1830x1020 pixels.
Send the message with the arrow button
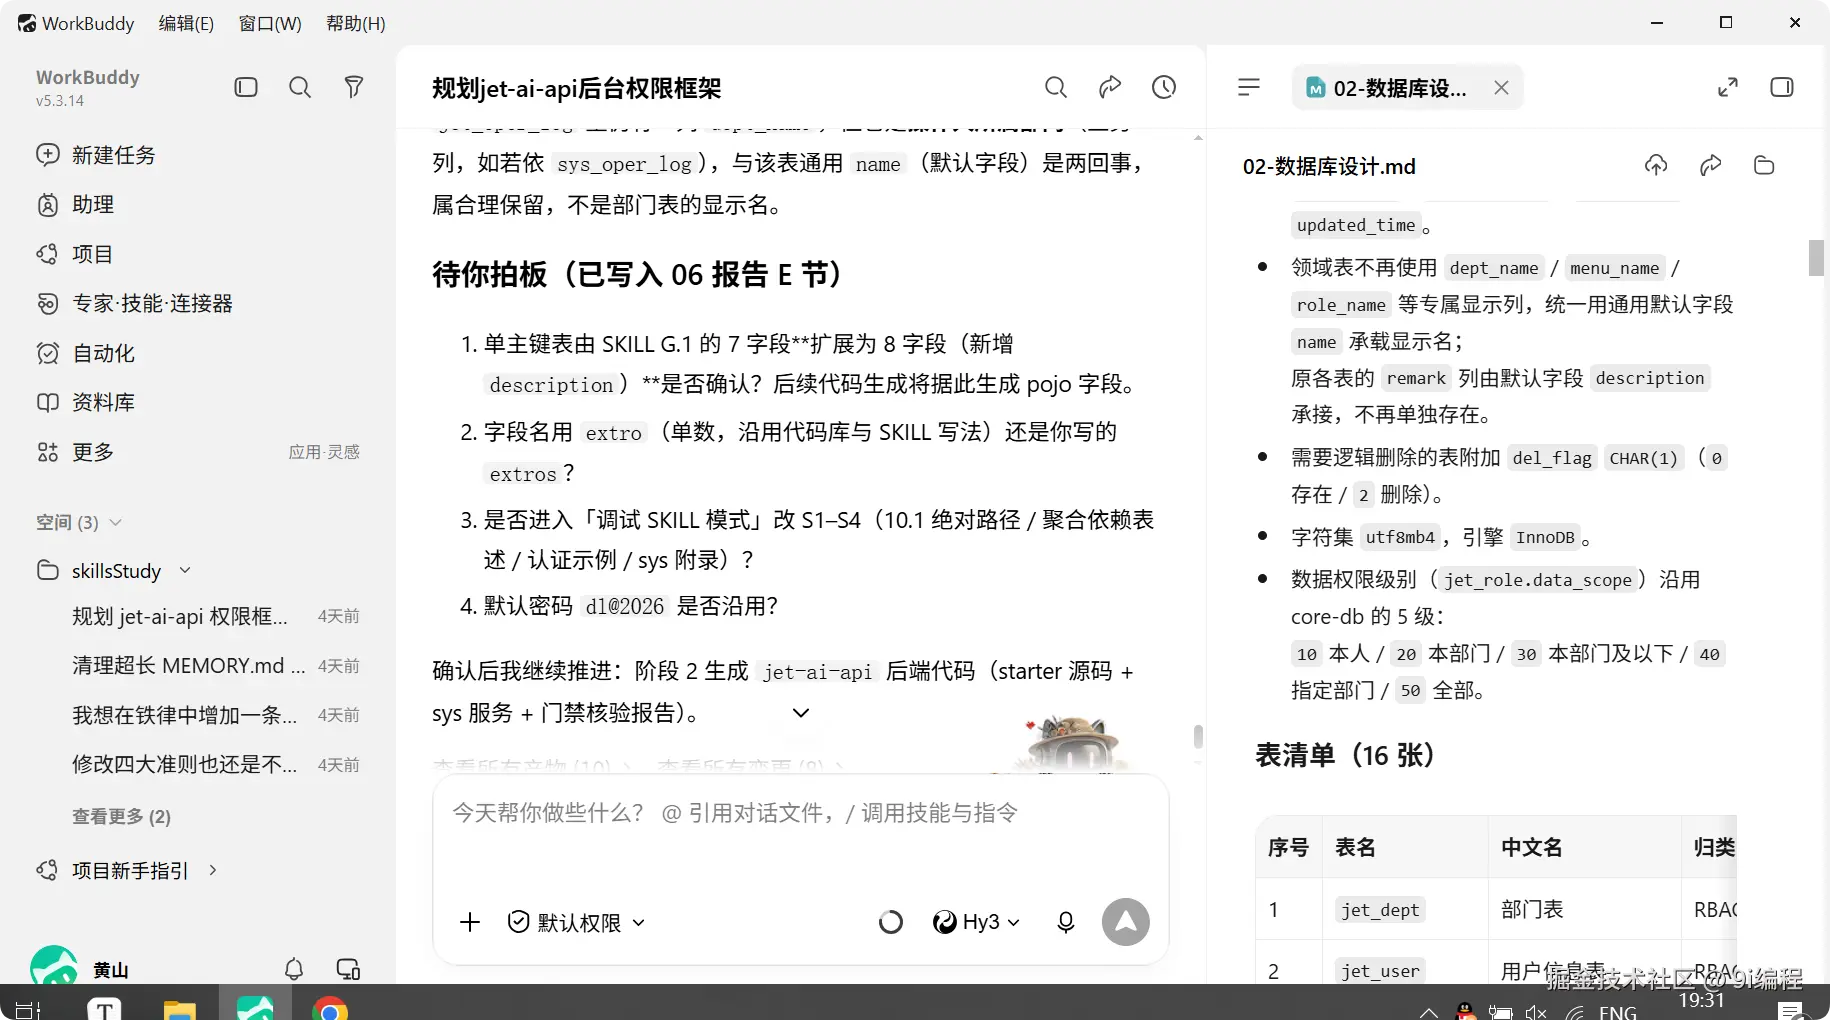point(1126,922)
